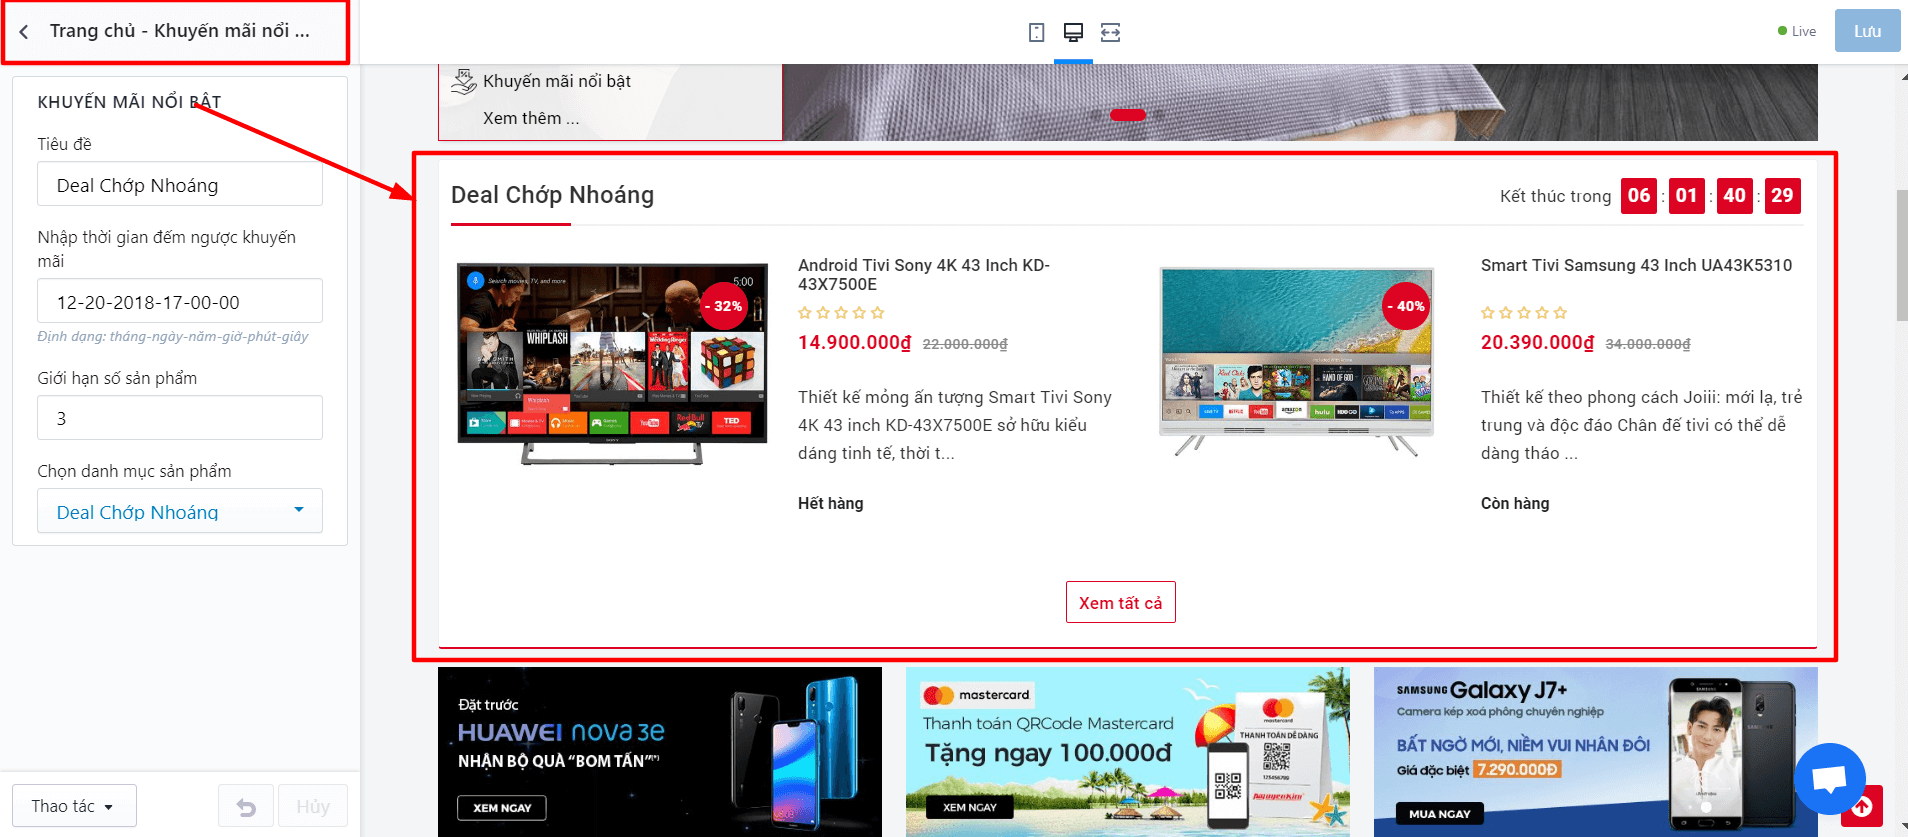Image resolution: width=1908 pixels, height=837 pixels.
Task: Click the star rating of the Samsung Tivi
Action: click(1524, 313)
